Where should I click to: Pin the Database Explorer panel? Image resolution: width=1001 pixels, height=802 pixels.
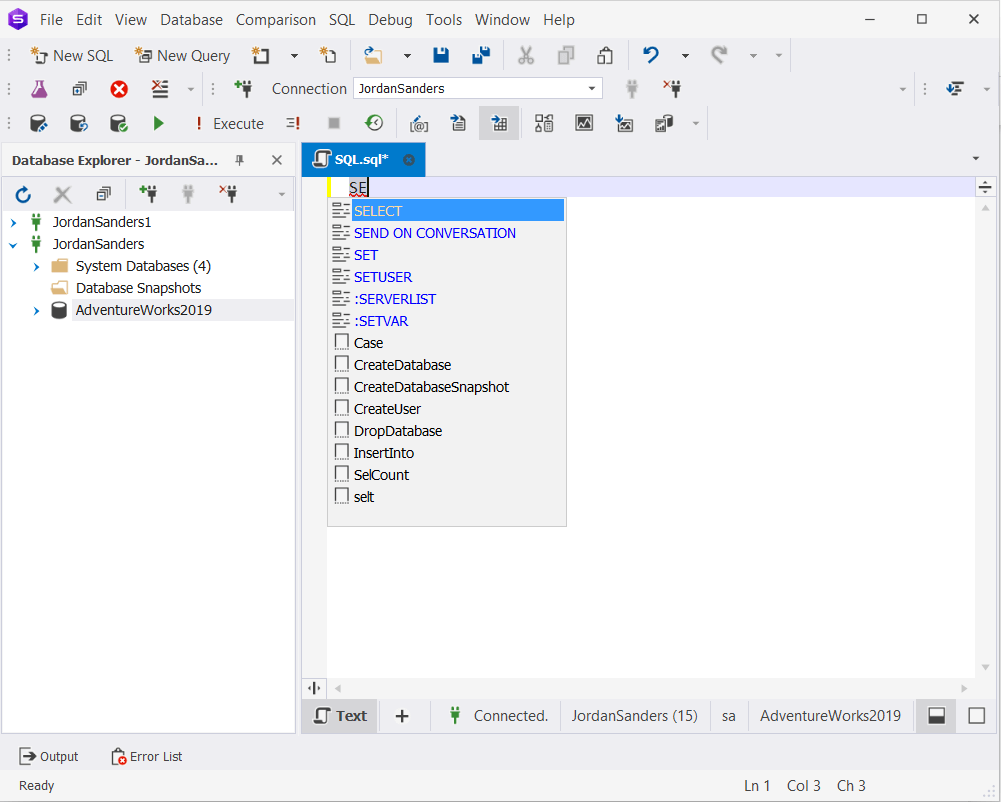coord(239,159)
